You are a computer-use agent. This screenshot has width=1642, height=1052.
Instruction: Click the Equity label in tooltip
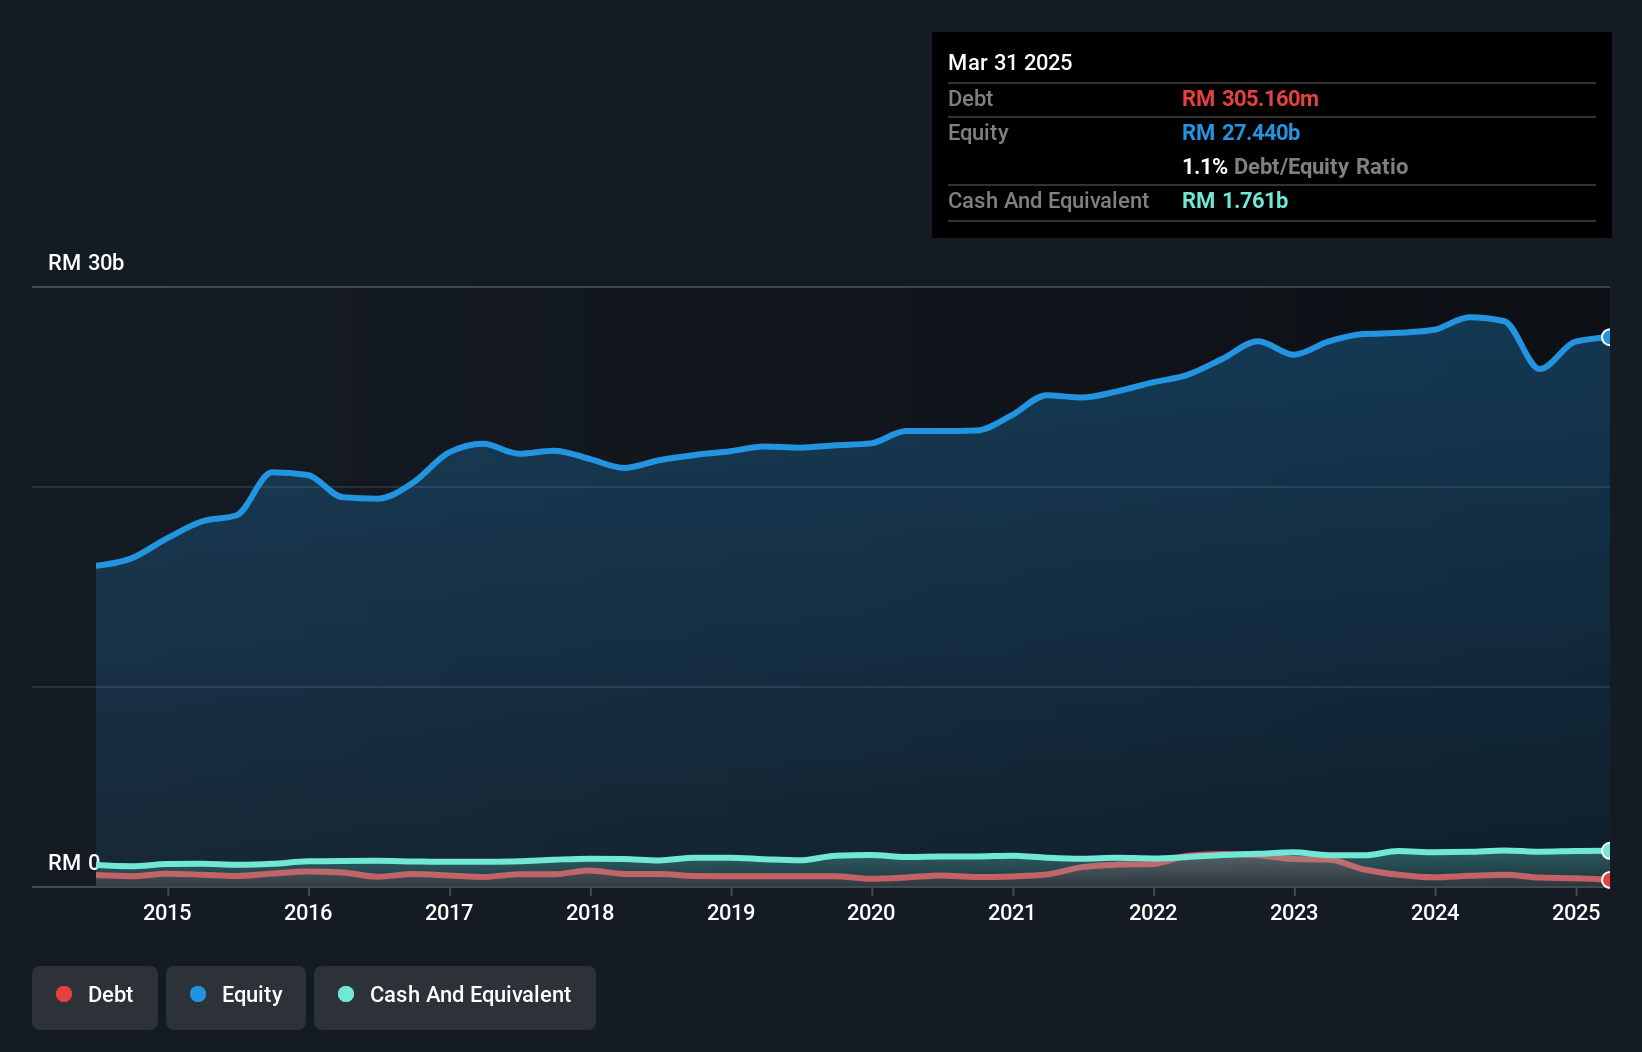pyautogui.click(x=978, y=132)
